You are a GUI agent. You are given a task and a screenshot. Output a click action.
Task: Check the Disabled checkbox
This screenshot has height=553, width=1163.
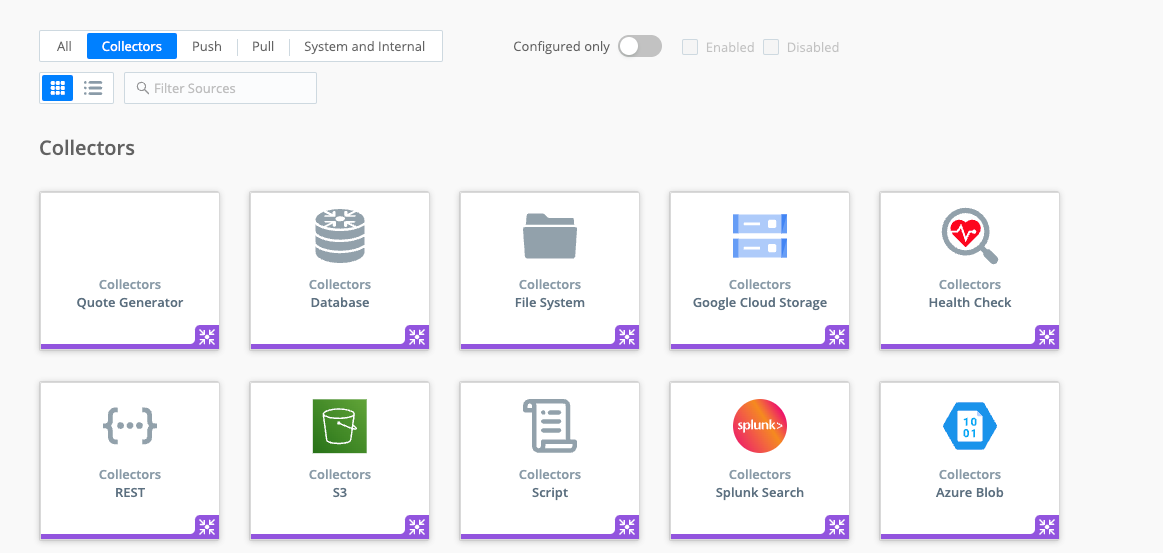point(771,47)
